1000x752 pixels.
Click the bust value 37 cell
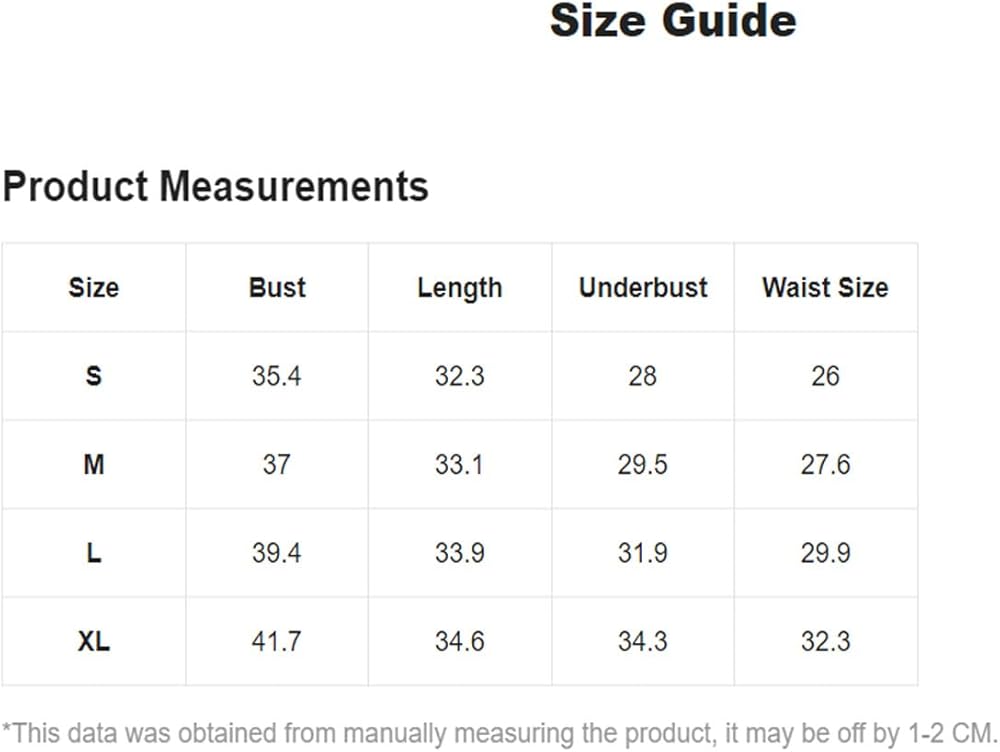pos(277,465)
